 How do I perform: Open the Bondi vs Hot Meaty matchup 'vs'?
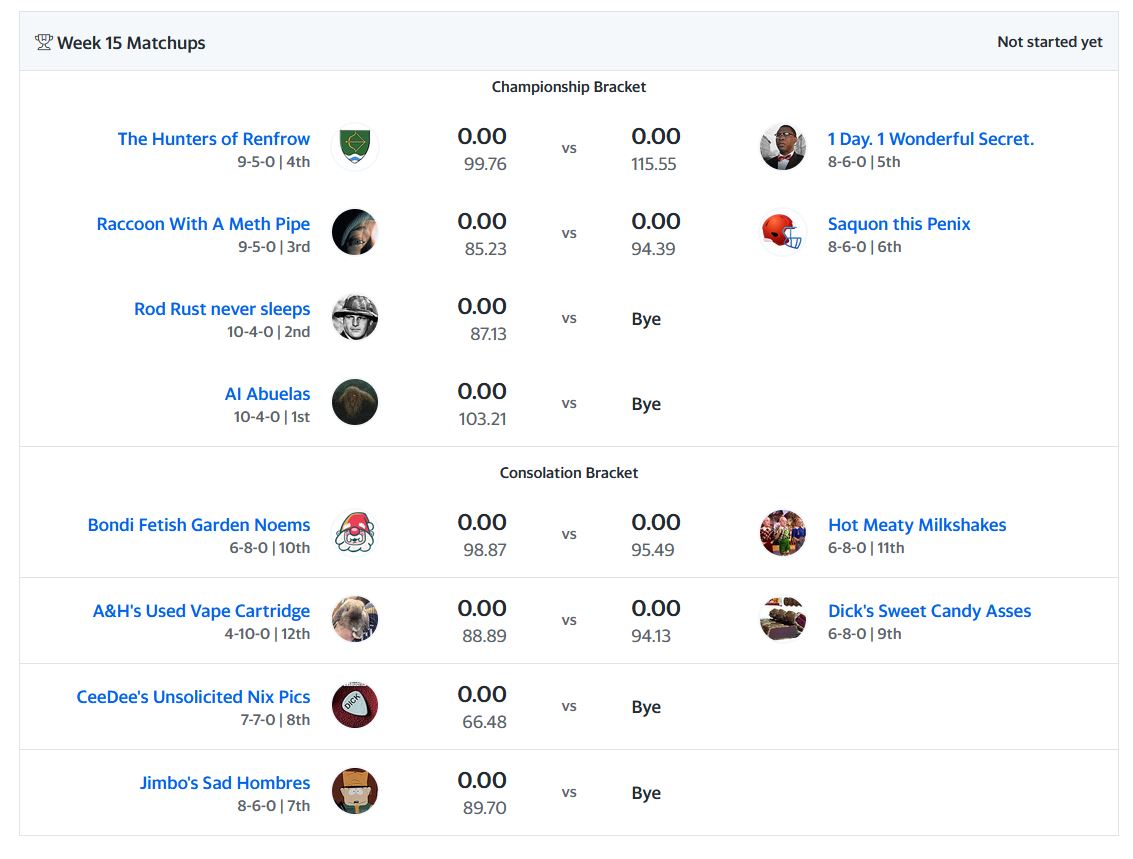point(569,534)
